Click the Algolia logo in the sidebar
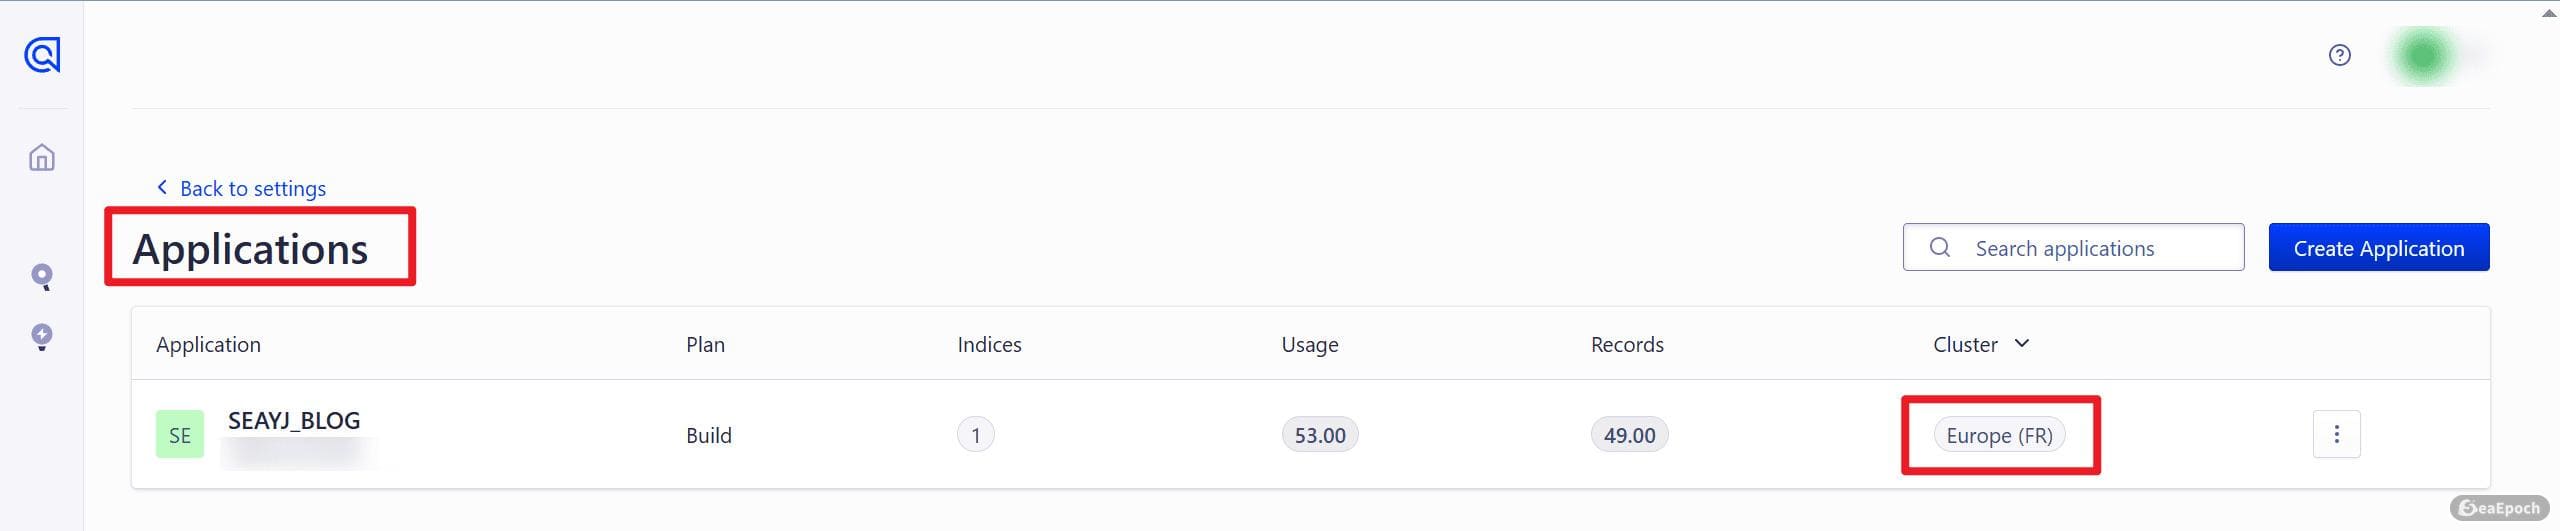The height and width of the screenshot is (531, 2560). [x=42, y=55]
